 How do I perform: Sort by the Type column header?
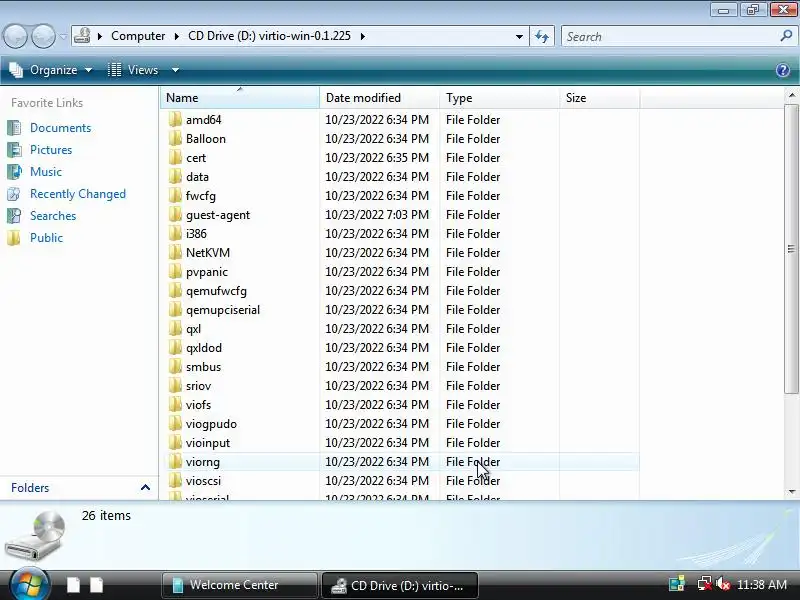point(499,97)
